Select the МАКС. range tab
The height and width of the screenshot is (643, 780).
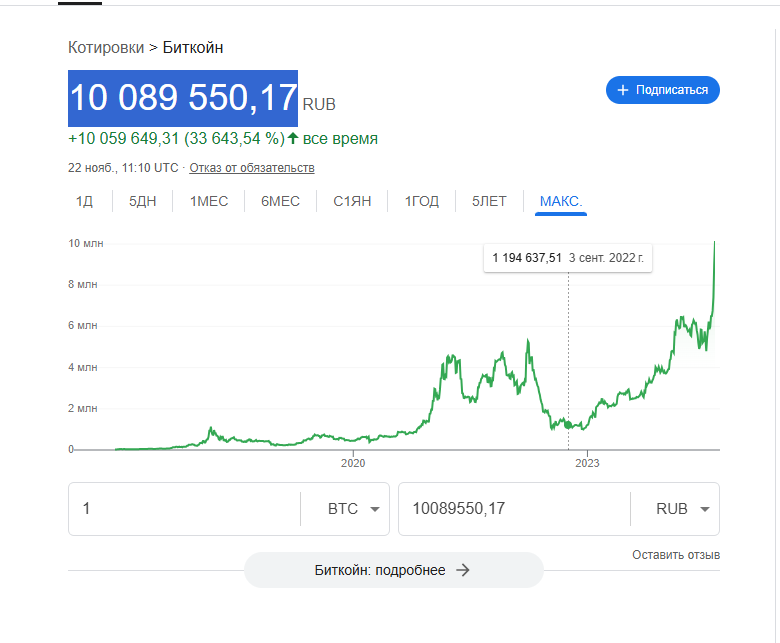561,201
